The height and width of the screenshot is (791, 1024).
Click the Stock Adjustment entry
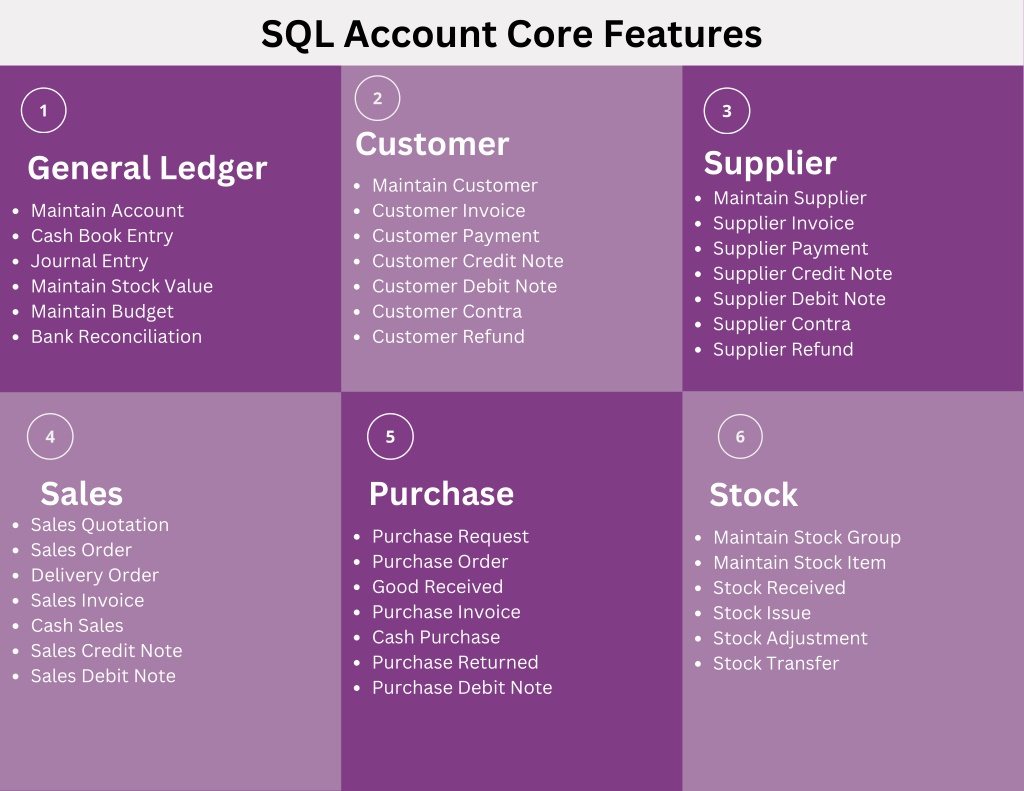pyautogui.click(x=790, y=638)
